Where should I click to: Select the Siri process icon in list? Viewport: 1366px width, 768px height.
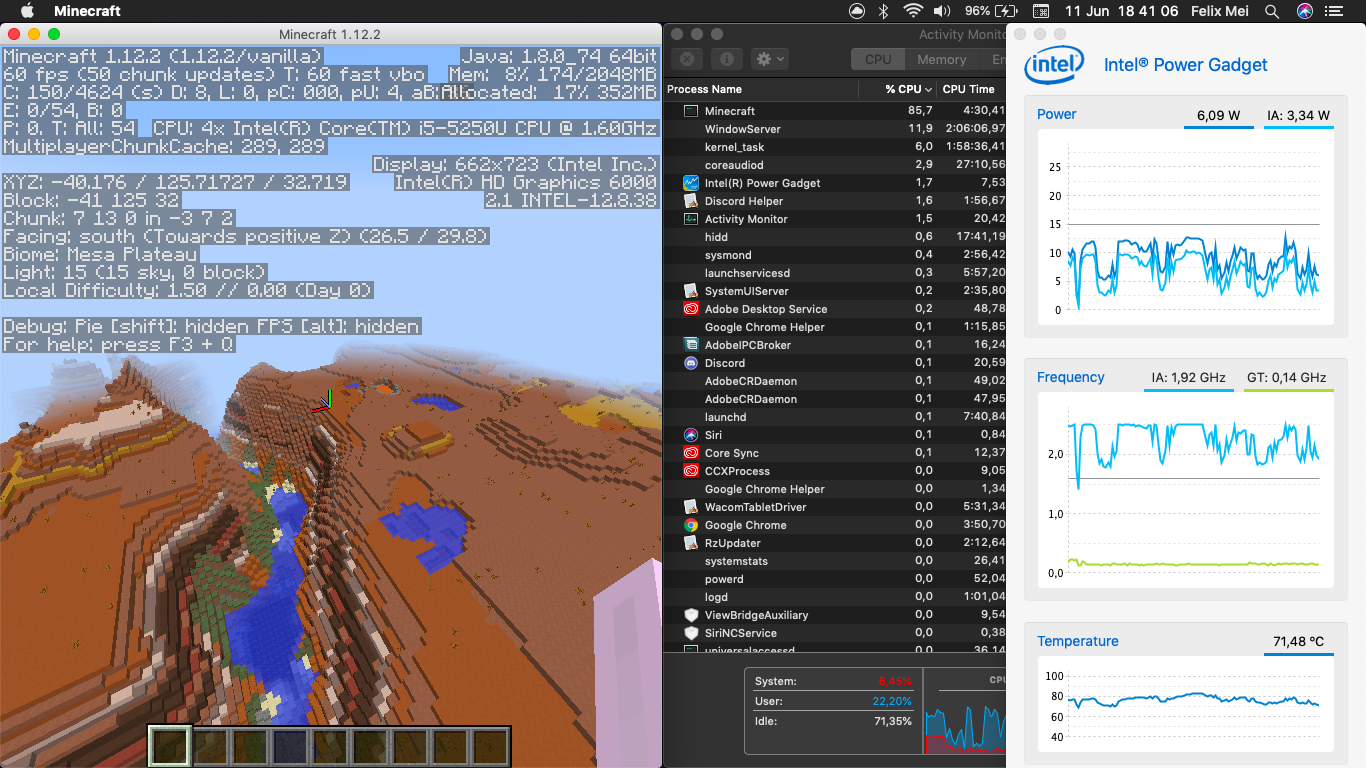(691, 435)
